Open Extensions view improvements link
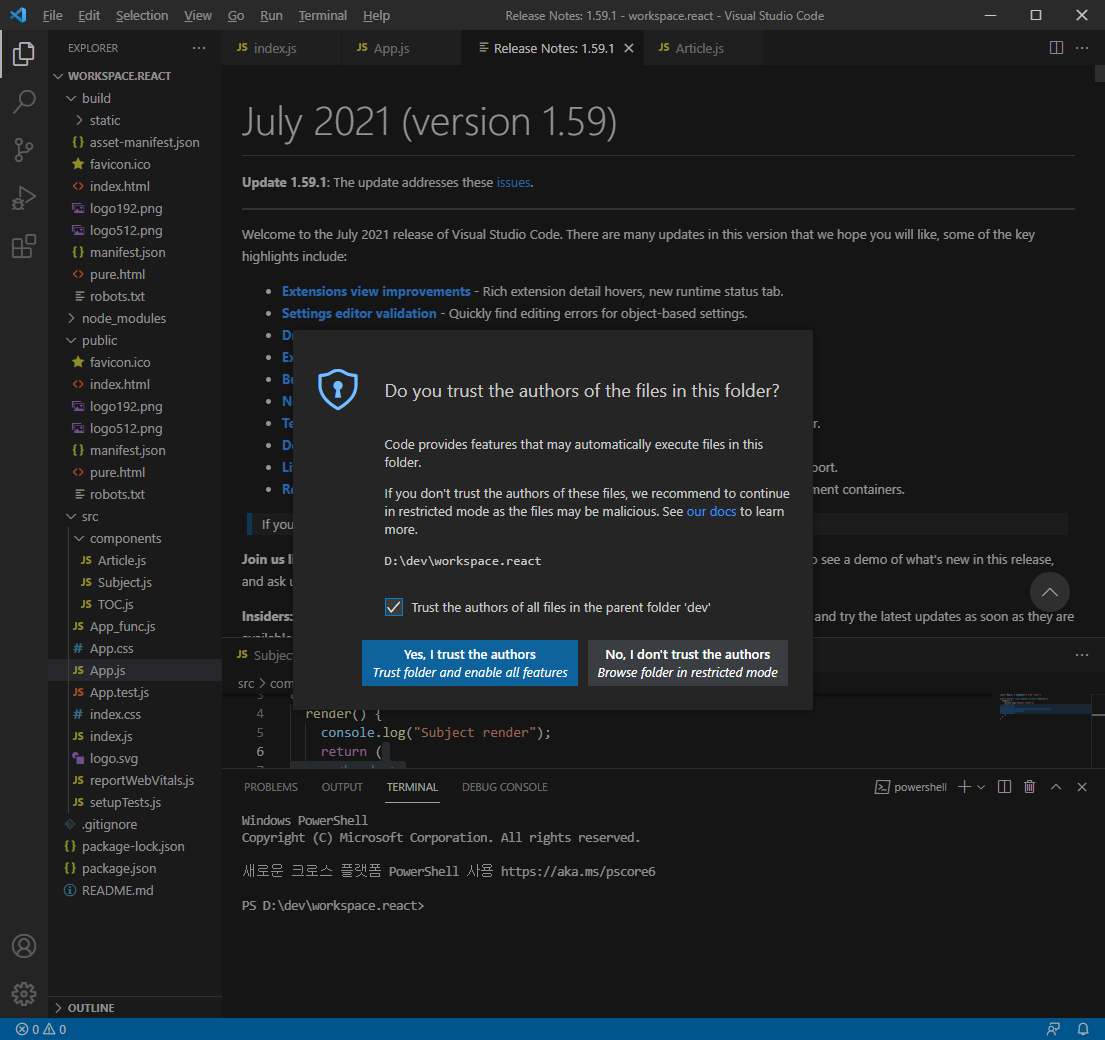The height and width of the screenshot is (1040, 1105). click(x=376, y=291)
